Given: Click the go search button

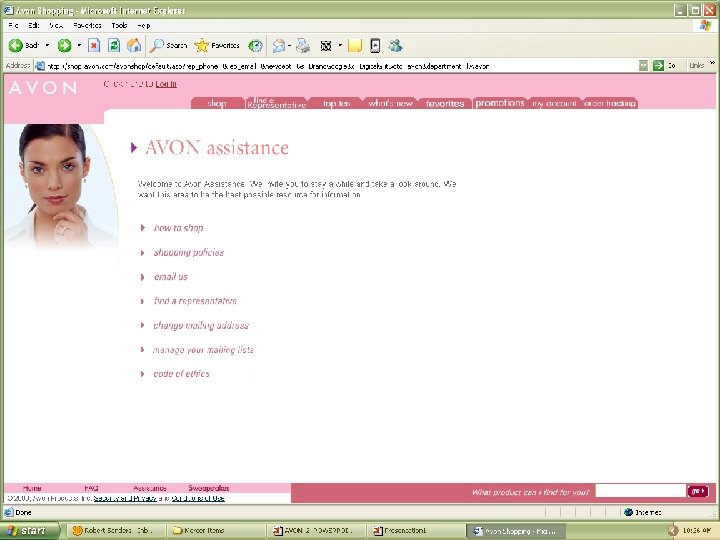Looking at the screenshot, I should click(698, 491).
